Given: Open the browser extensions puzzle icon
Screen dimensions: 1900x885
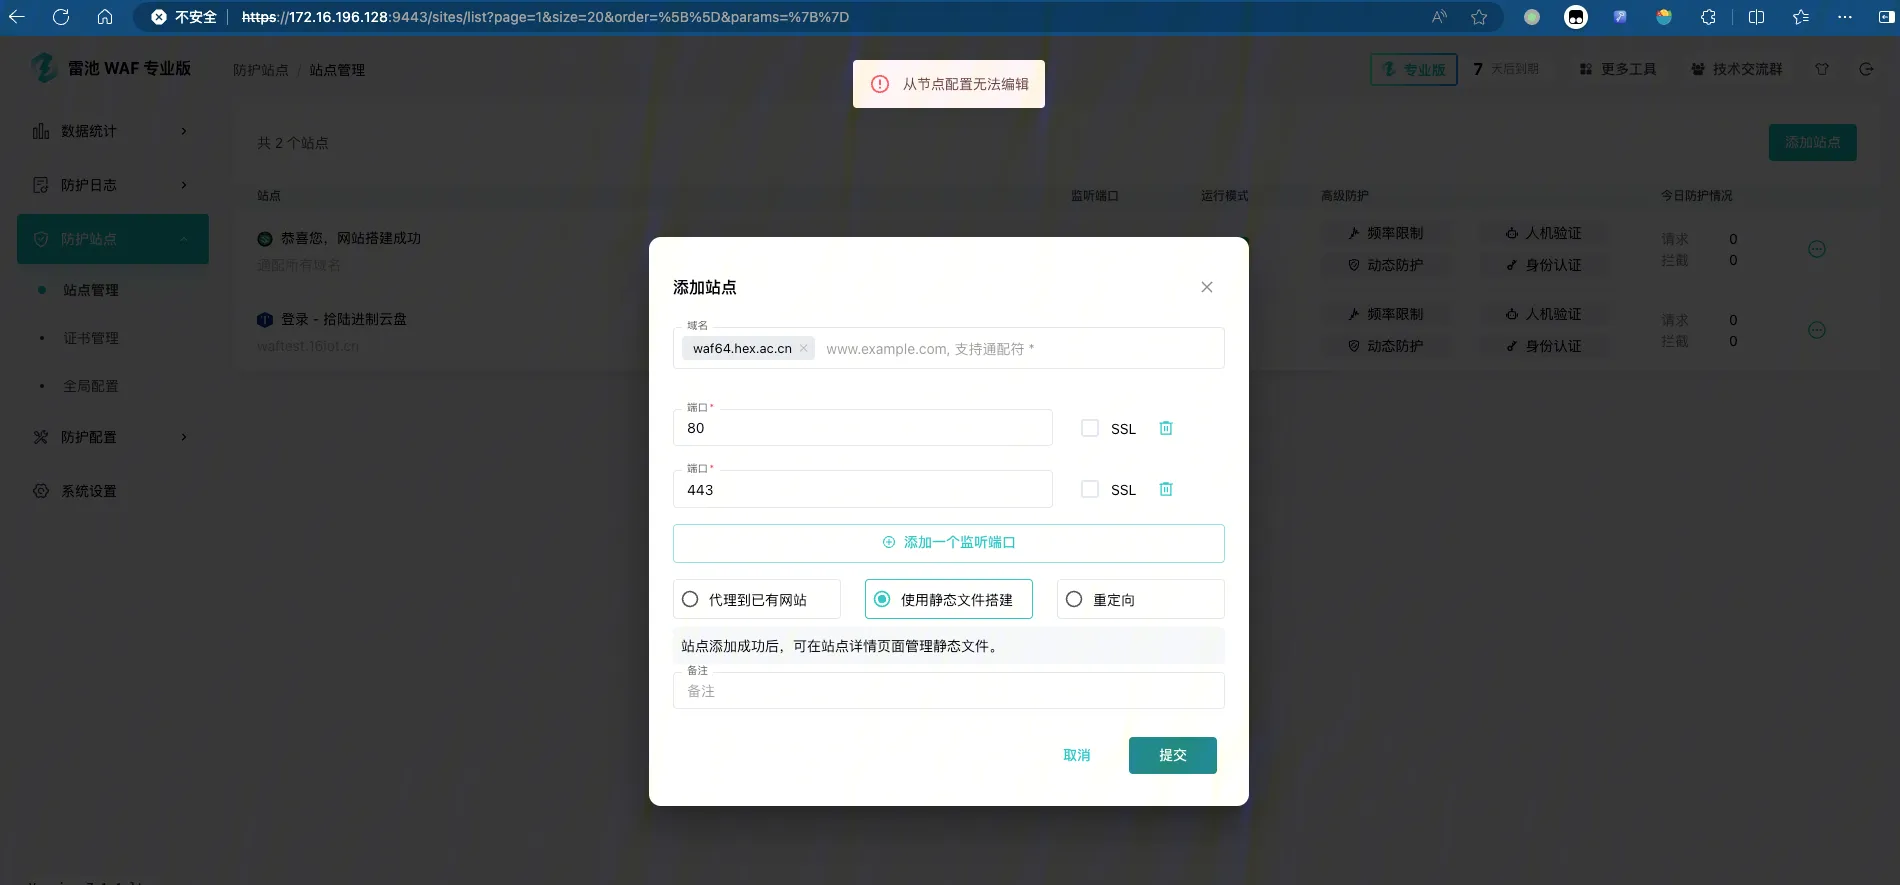Looking at the screenshot, I should click(x=1708, y=17).
